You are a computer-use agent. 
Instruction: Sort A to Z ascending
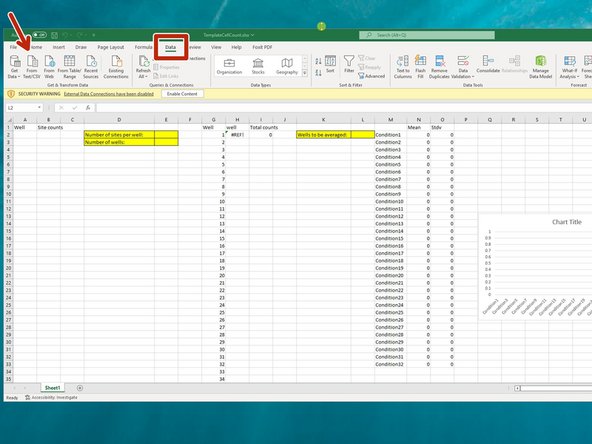pos(318,61)
